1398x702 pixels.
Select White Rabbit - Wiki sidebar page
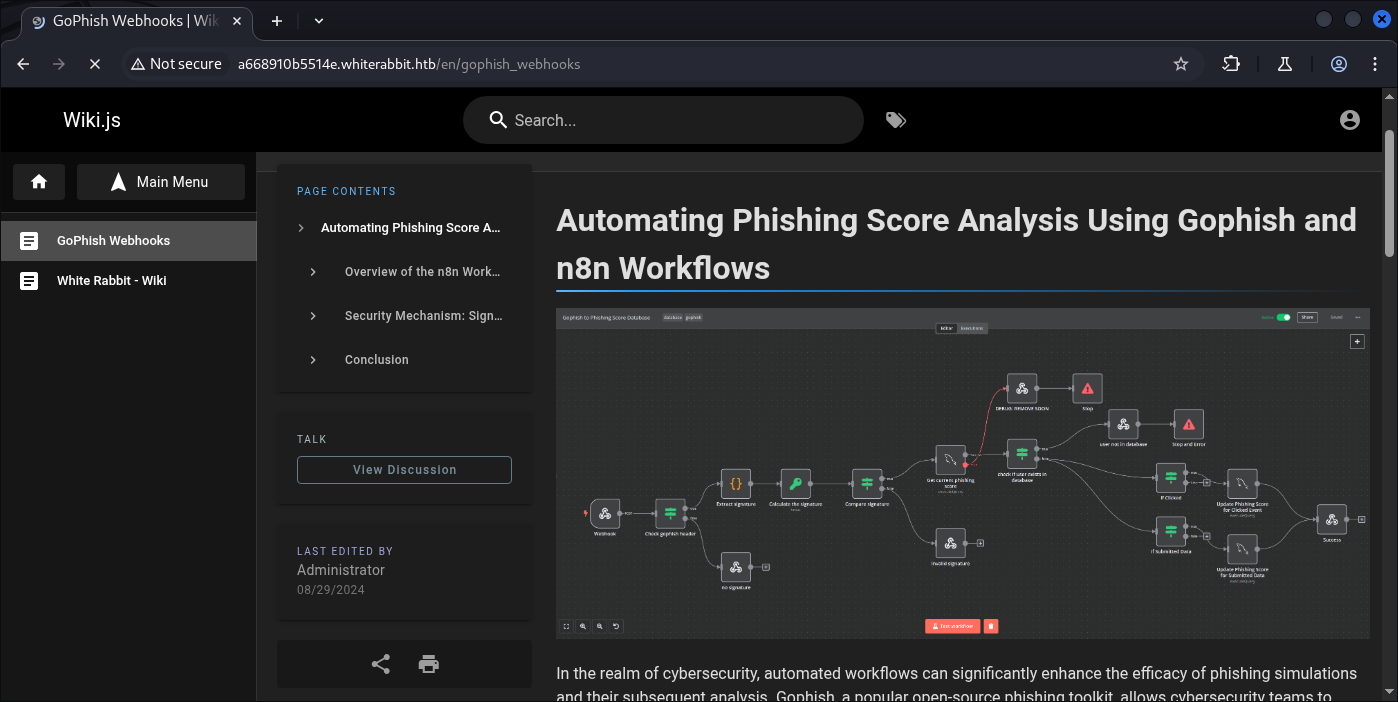click(x=111, y=281)
